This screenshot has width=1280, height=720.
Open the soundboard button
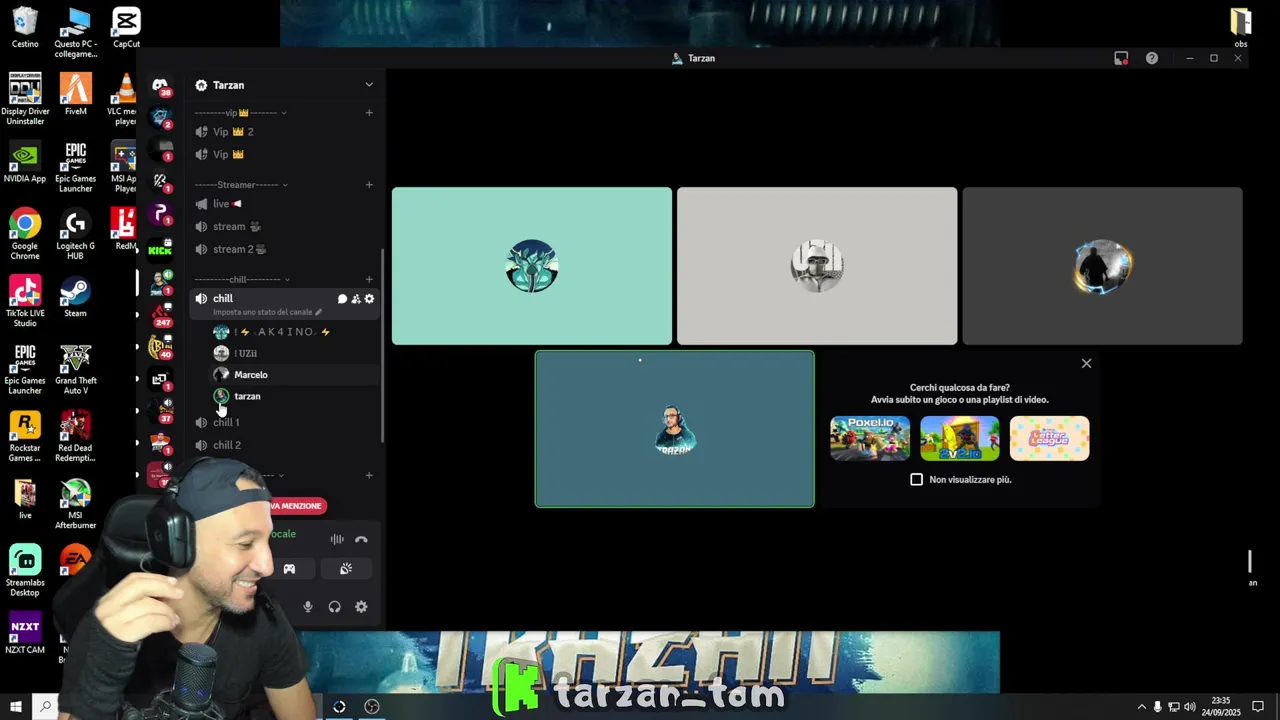click(346, 569)
